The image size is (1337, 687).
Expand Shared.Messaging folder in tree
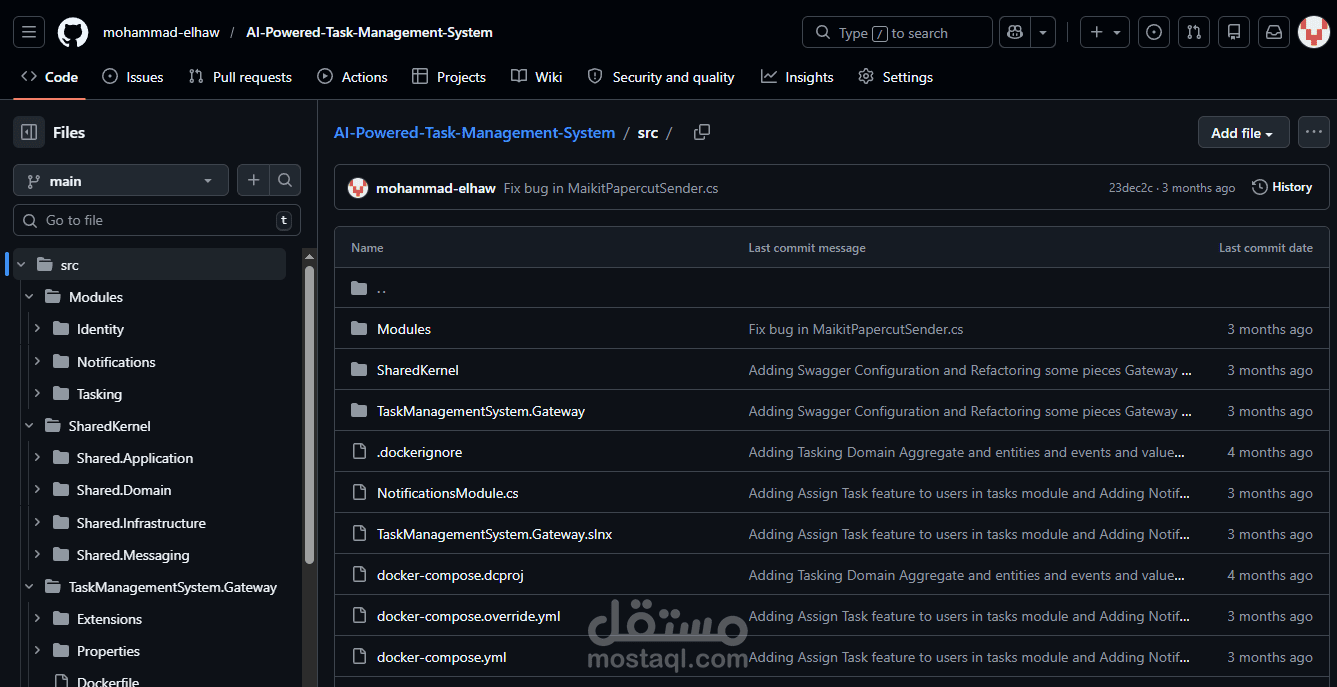point(37,555)
